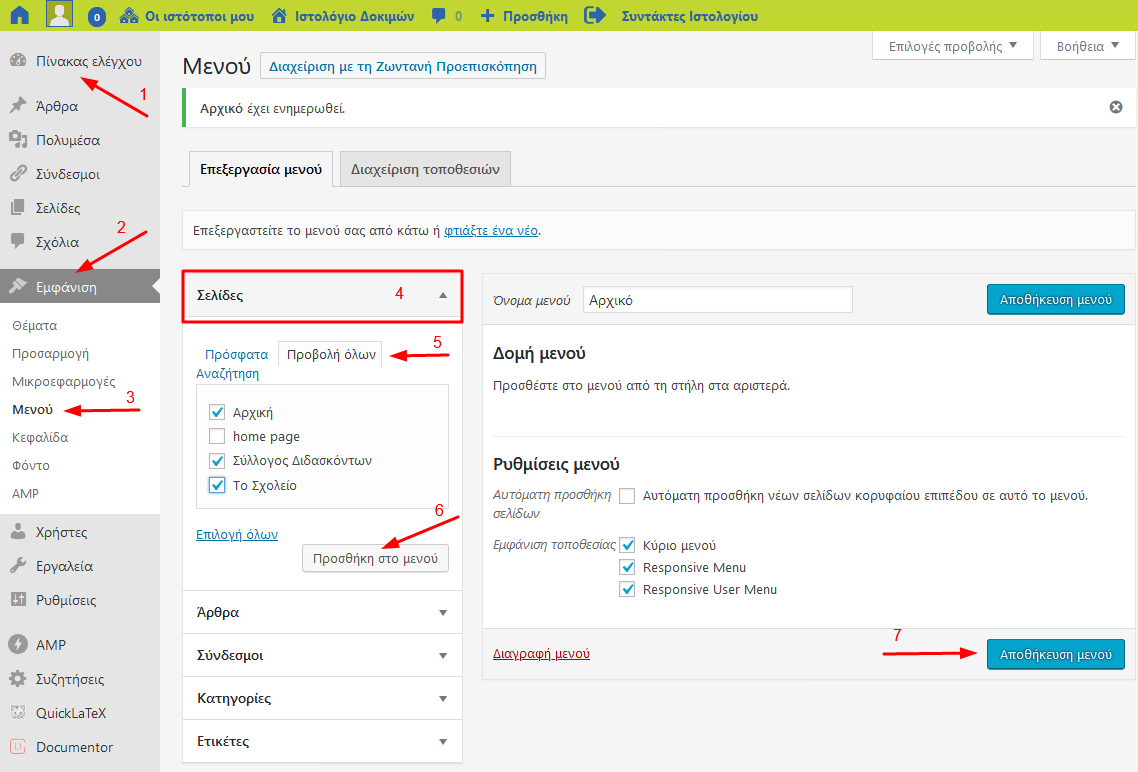The image size is (1138, 772).
Task: Click the home icon in the top bar
Action: coord(19,16)
